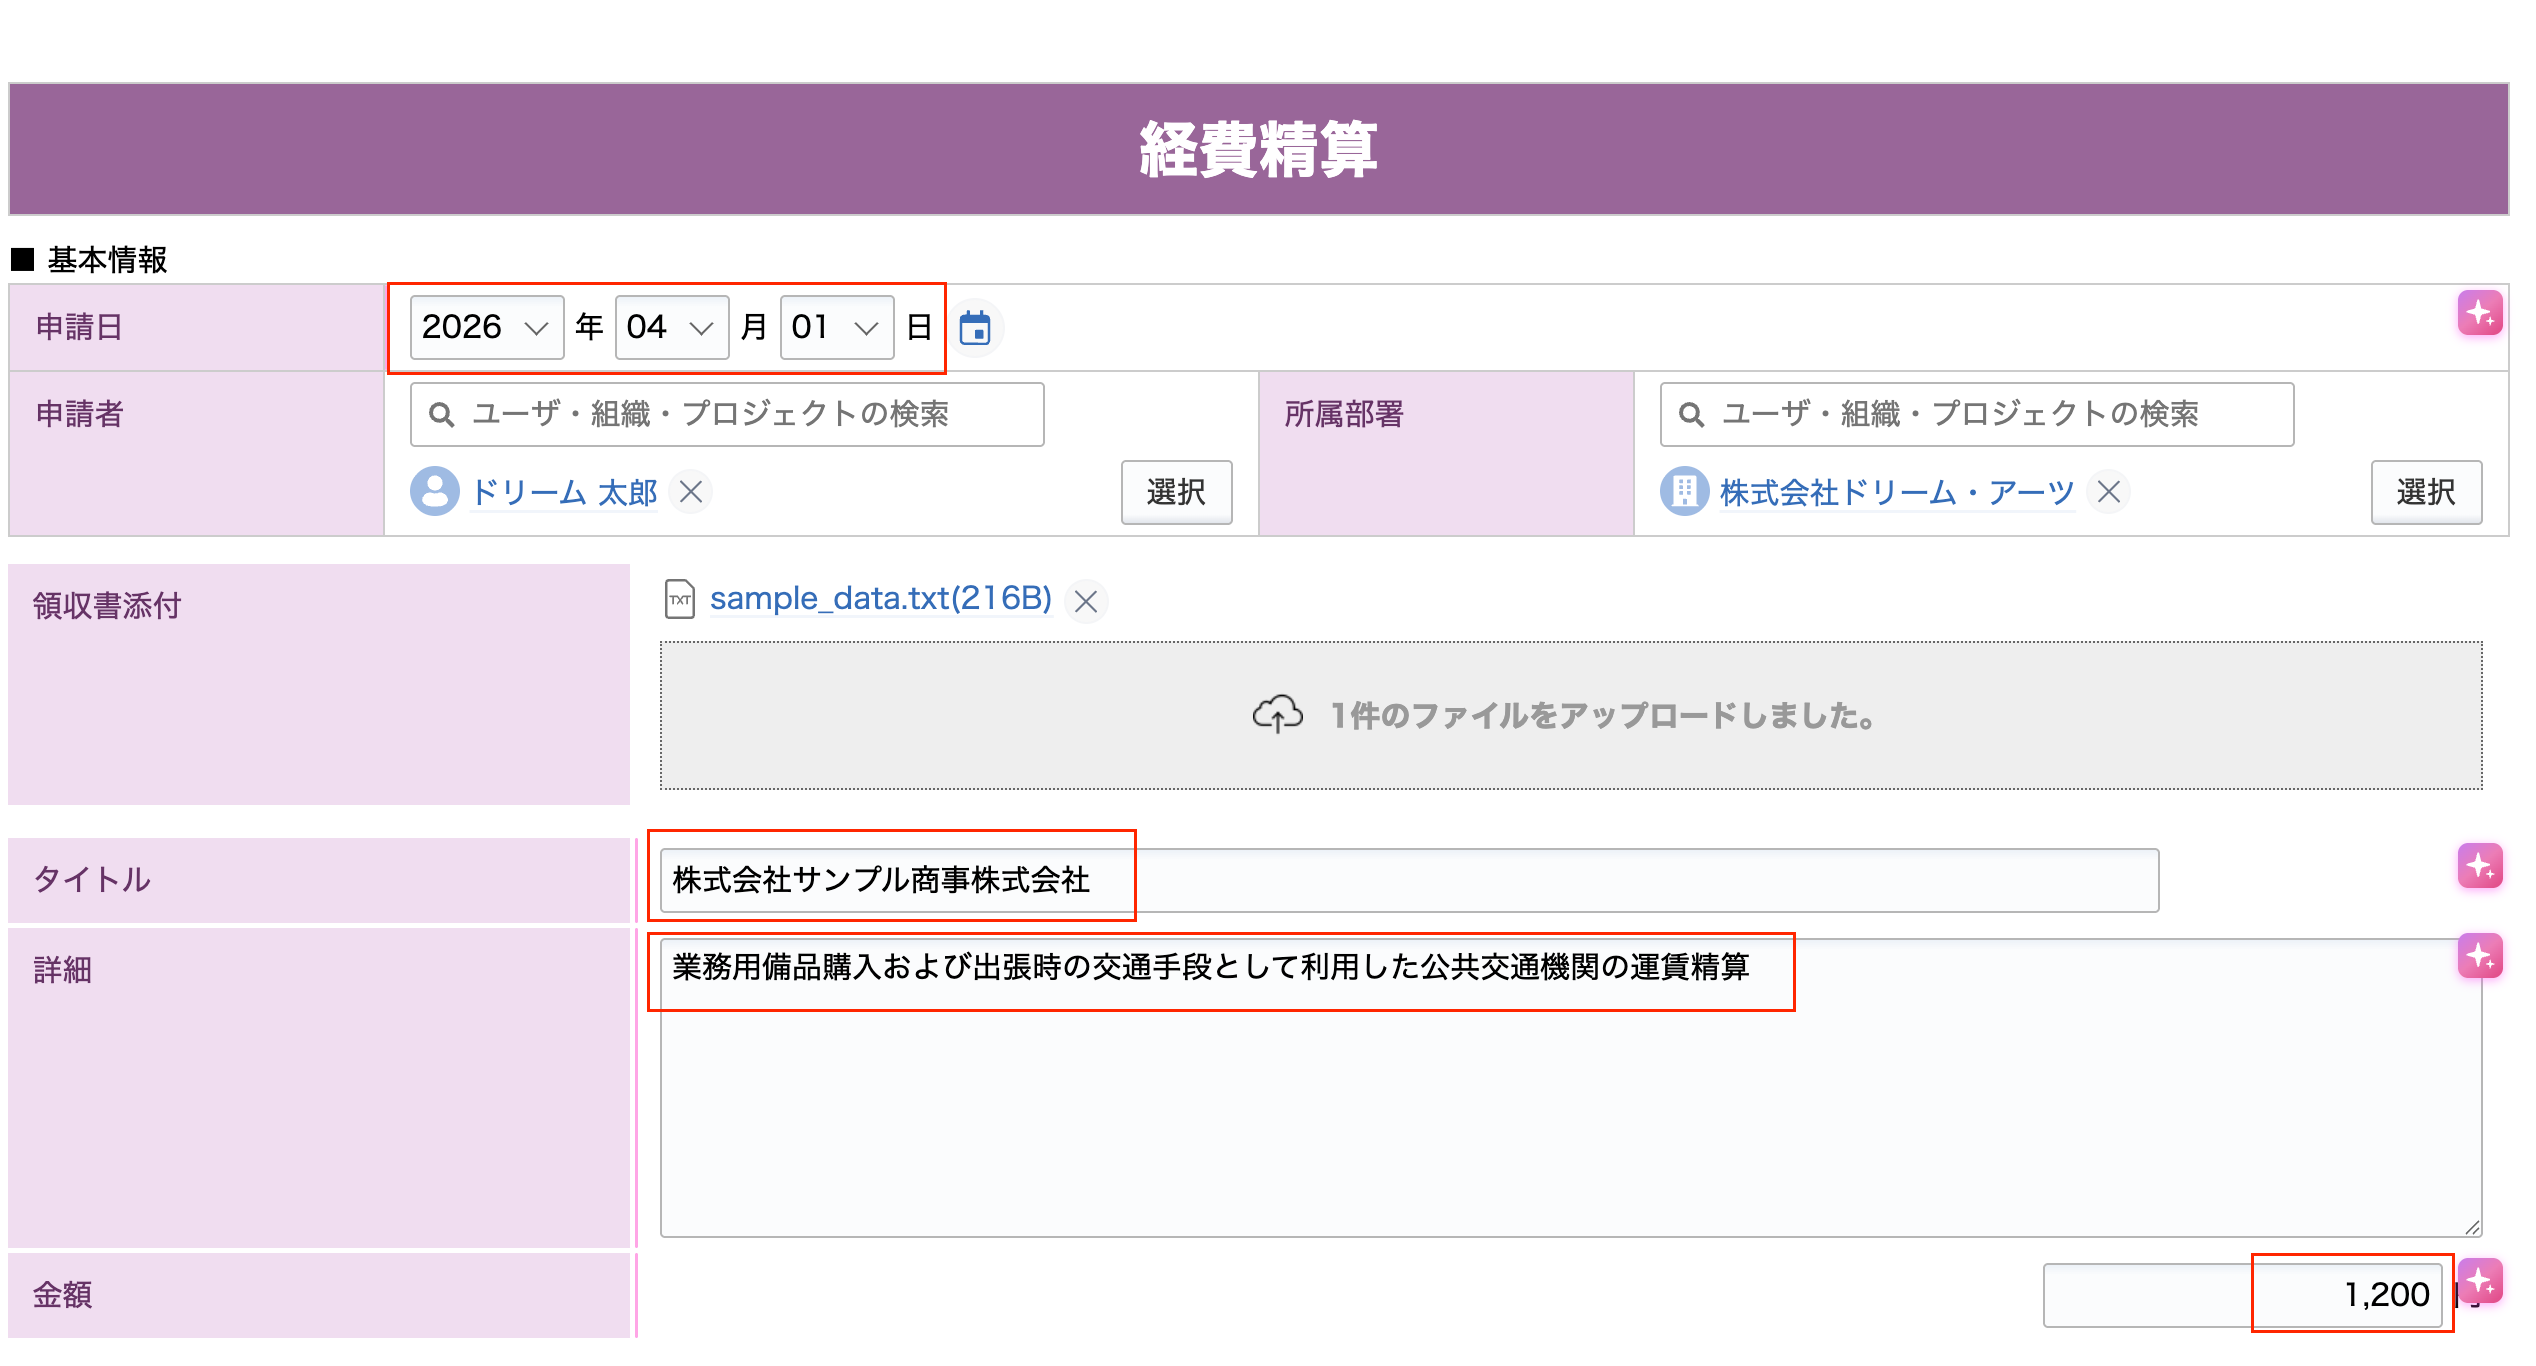Click the AI sparkle icon beside 金額 field
This screenshot has height=1366, width=2536.
click(2481, 1281)
